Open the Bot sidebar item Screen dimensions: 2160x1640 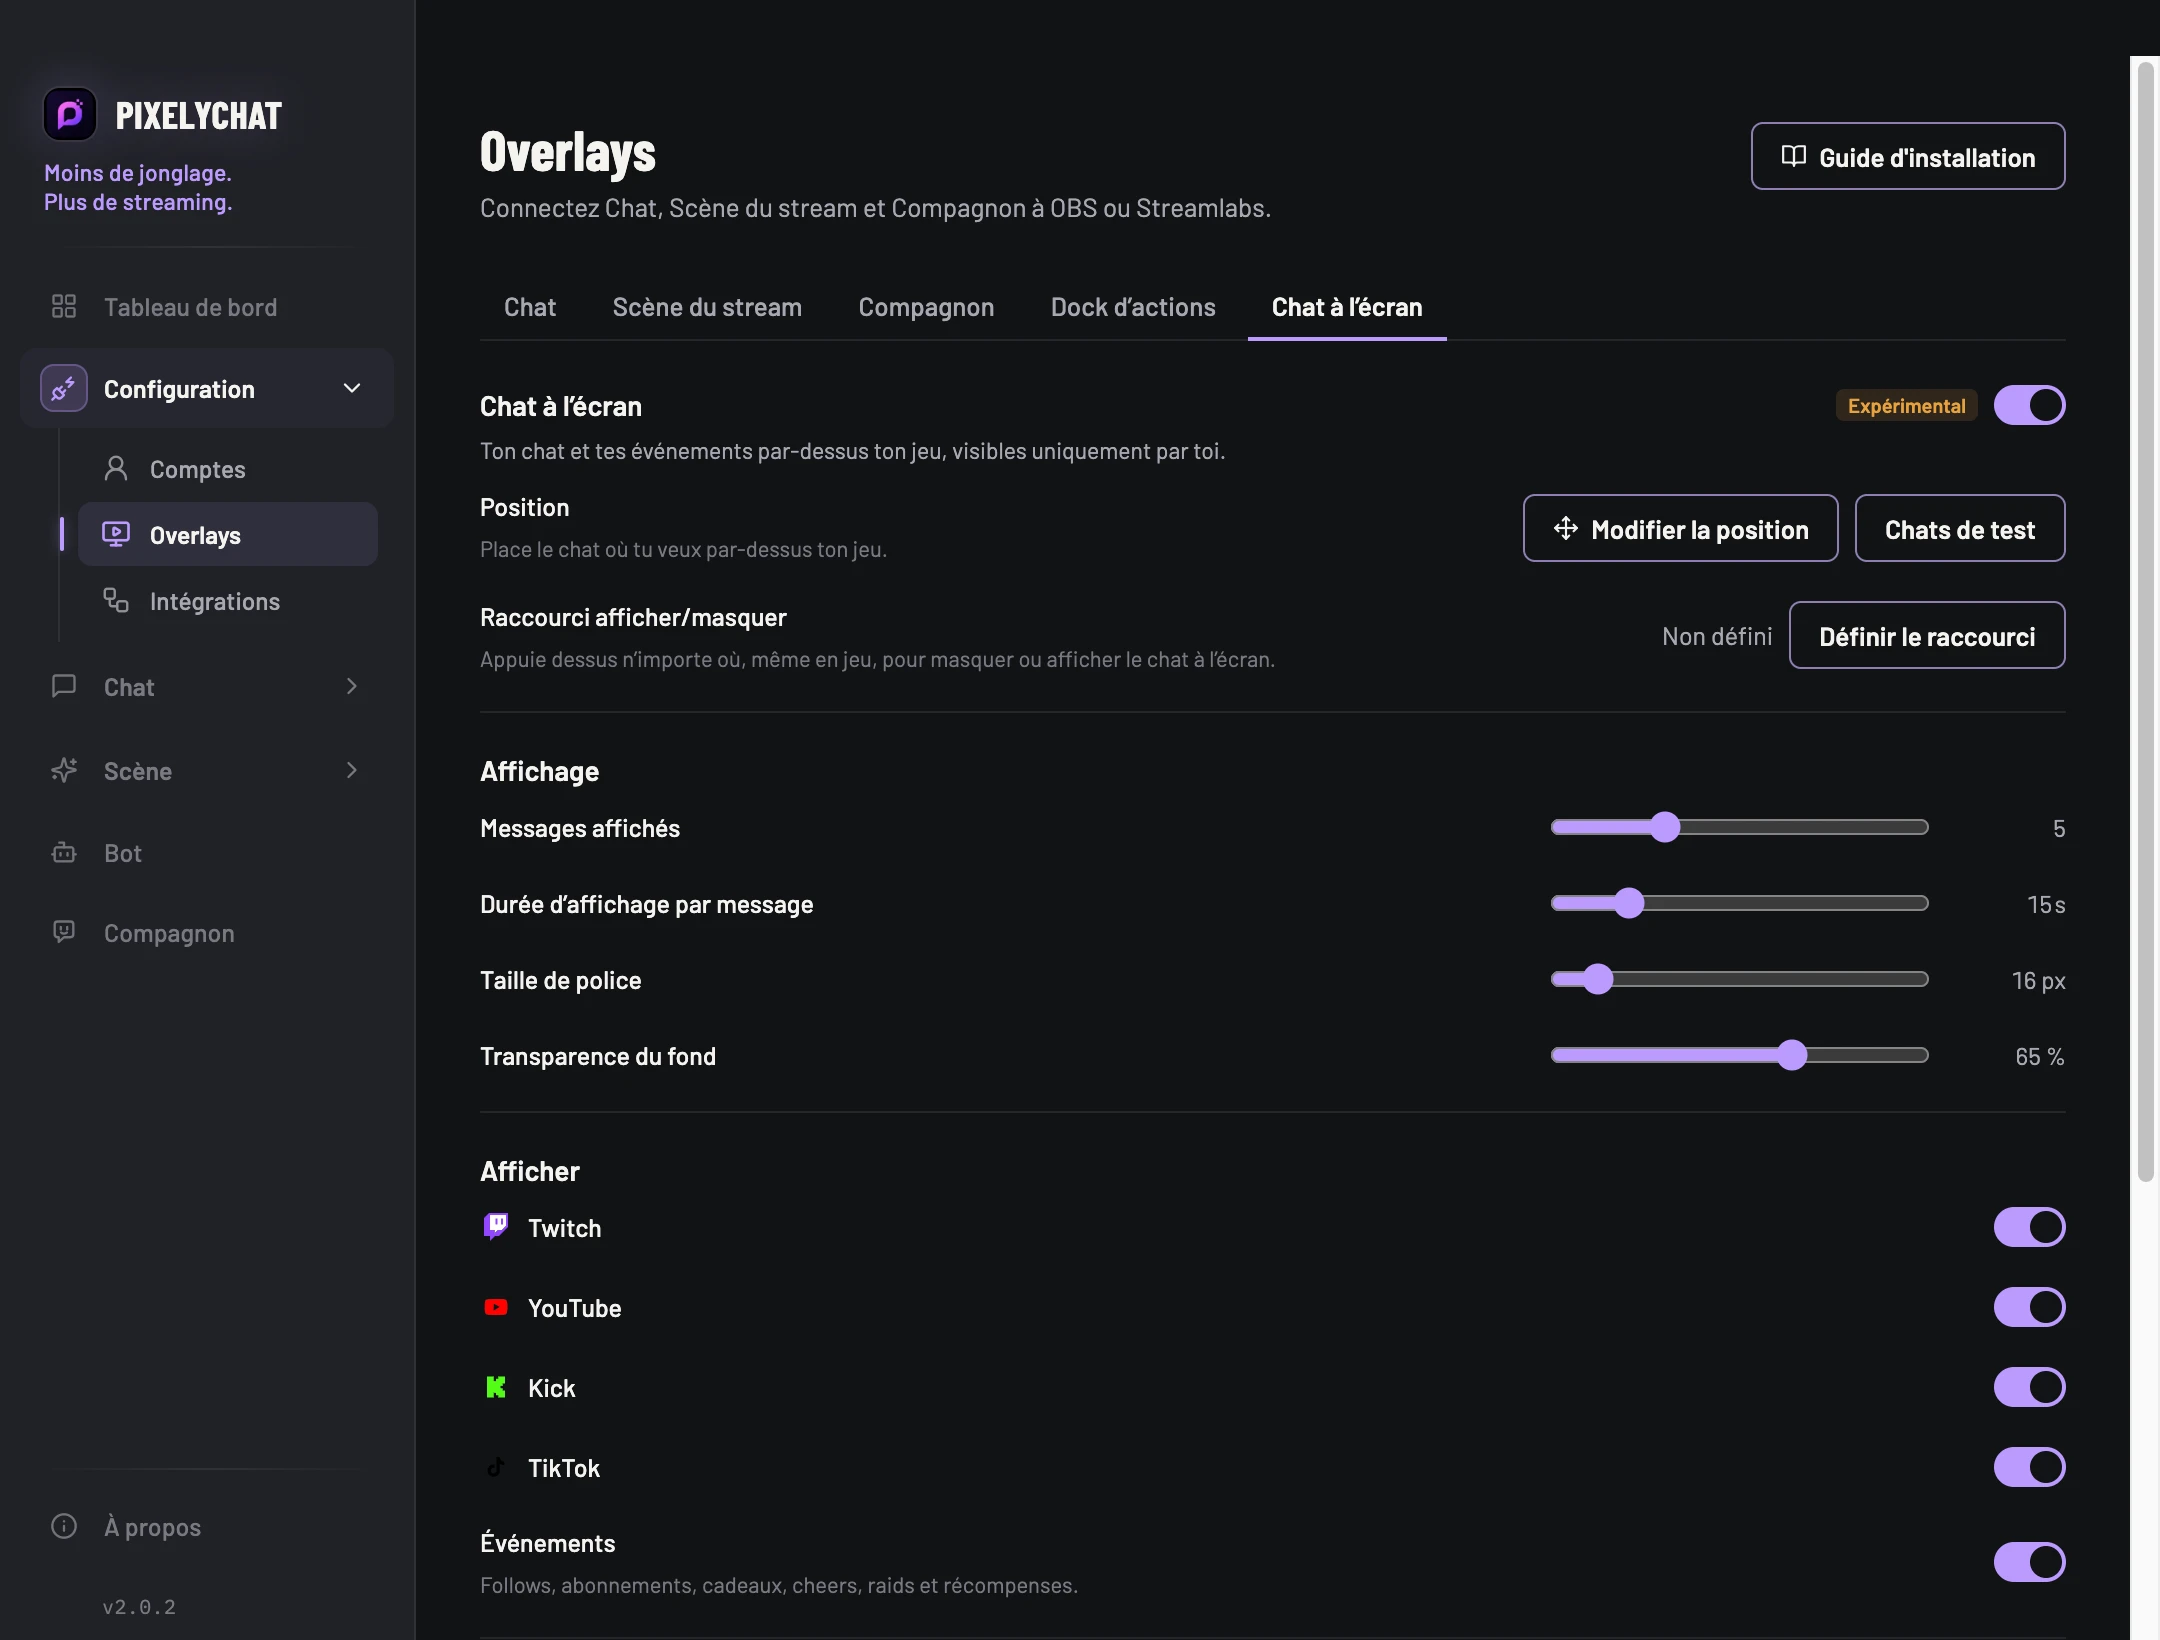click(206, 852)
